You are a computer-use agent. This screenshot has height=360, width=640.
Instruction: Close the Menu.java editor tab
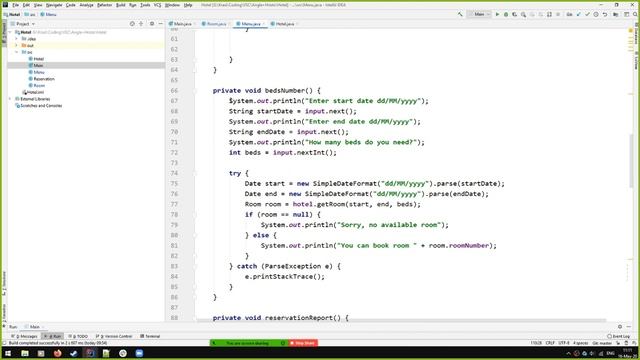(x=264, y=24)
